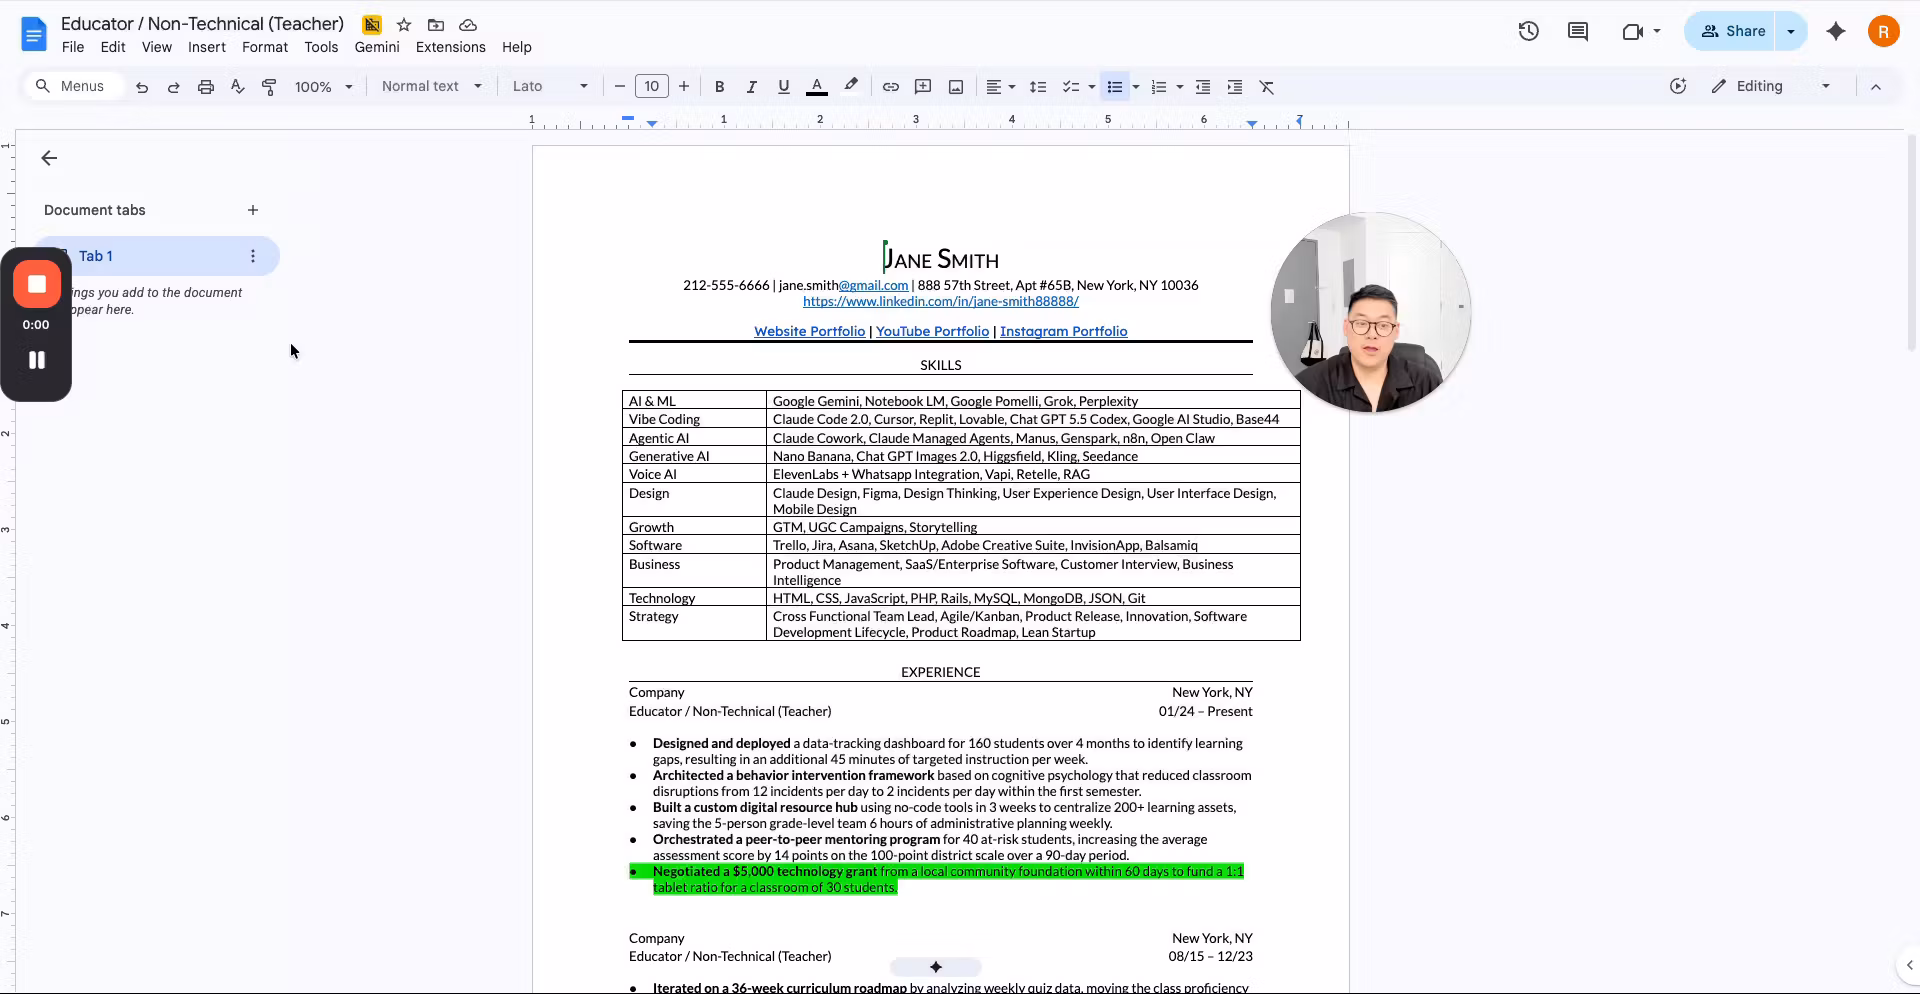Screen dimensions: 1920x994
Task: Open the File menu
Action: point(73,47)
